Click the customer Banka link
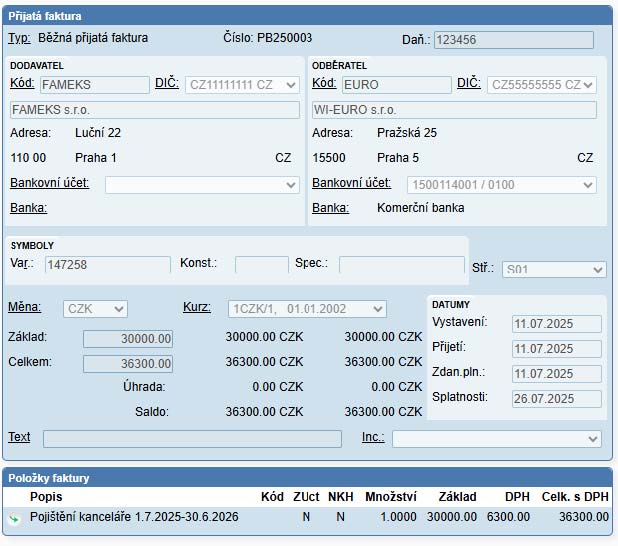Image resolution: width=618 pixels, height=546 pixels. [330, 208]
